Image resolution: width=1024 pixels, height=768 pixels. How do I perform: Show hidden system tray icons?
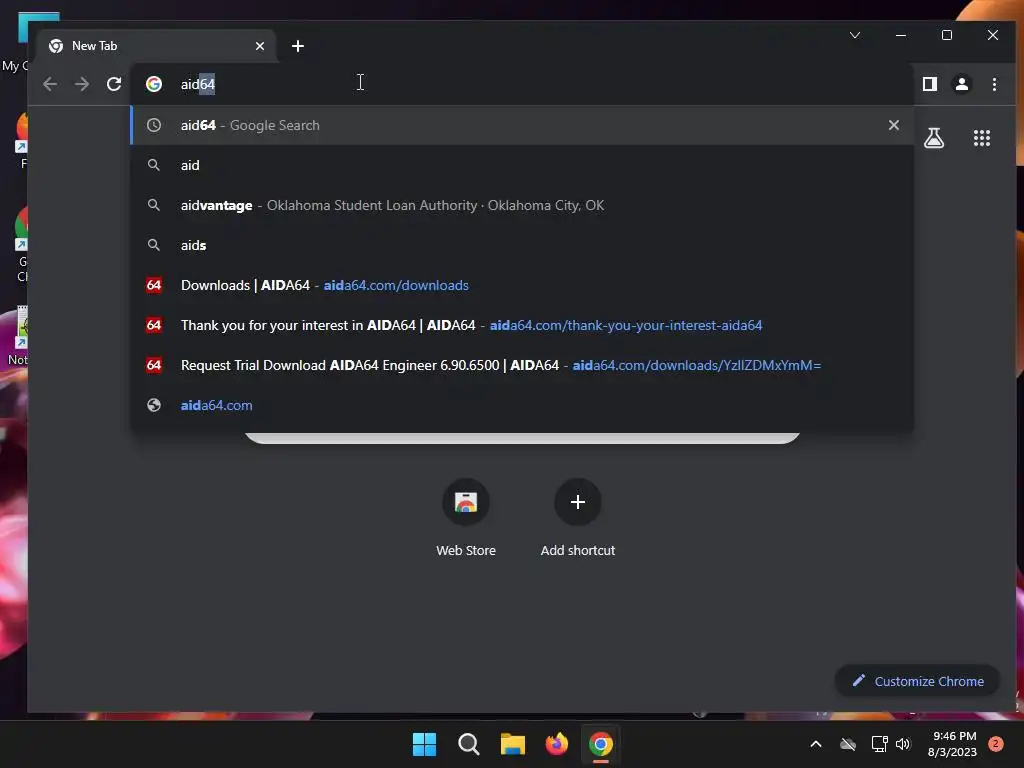coord(816,744)
